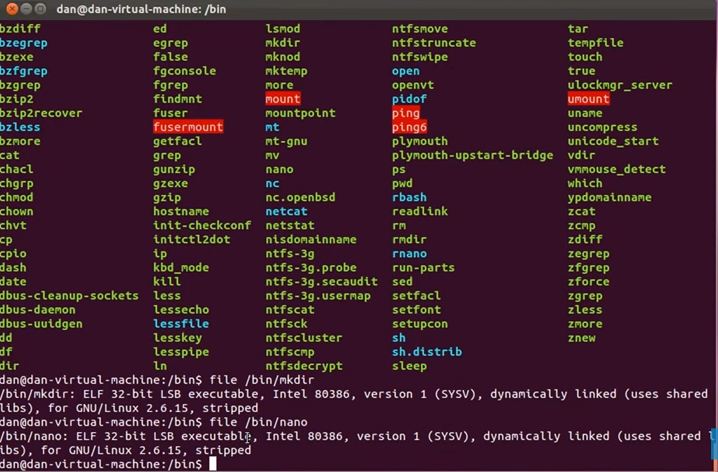Select the 'netcat' entry
The image size is (718, 472).
286,212
